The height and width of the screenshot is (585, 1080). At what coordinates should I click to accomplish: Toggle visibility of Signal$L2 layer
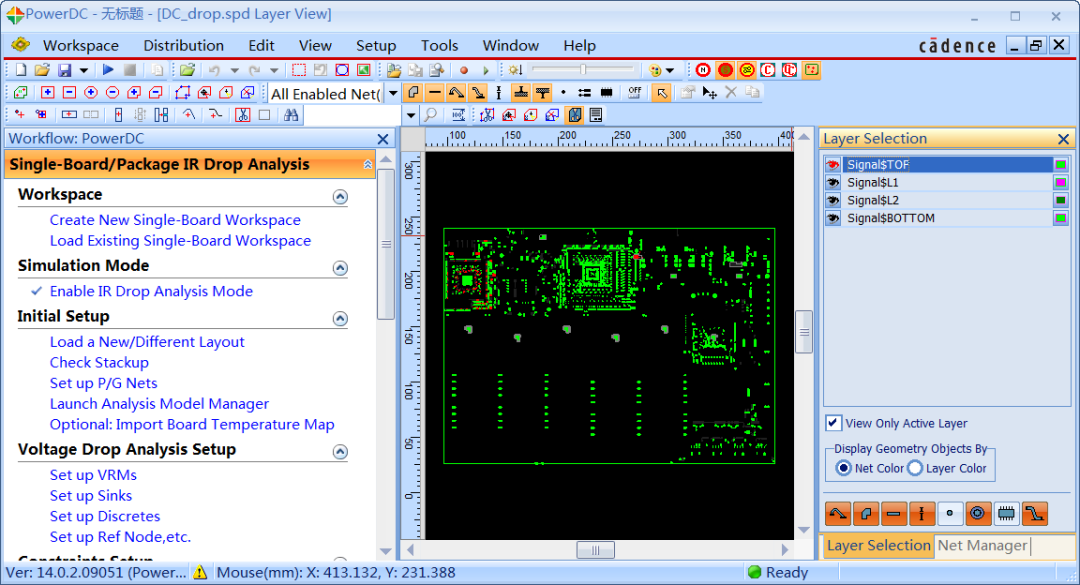pos(833,201)
